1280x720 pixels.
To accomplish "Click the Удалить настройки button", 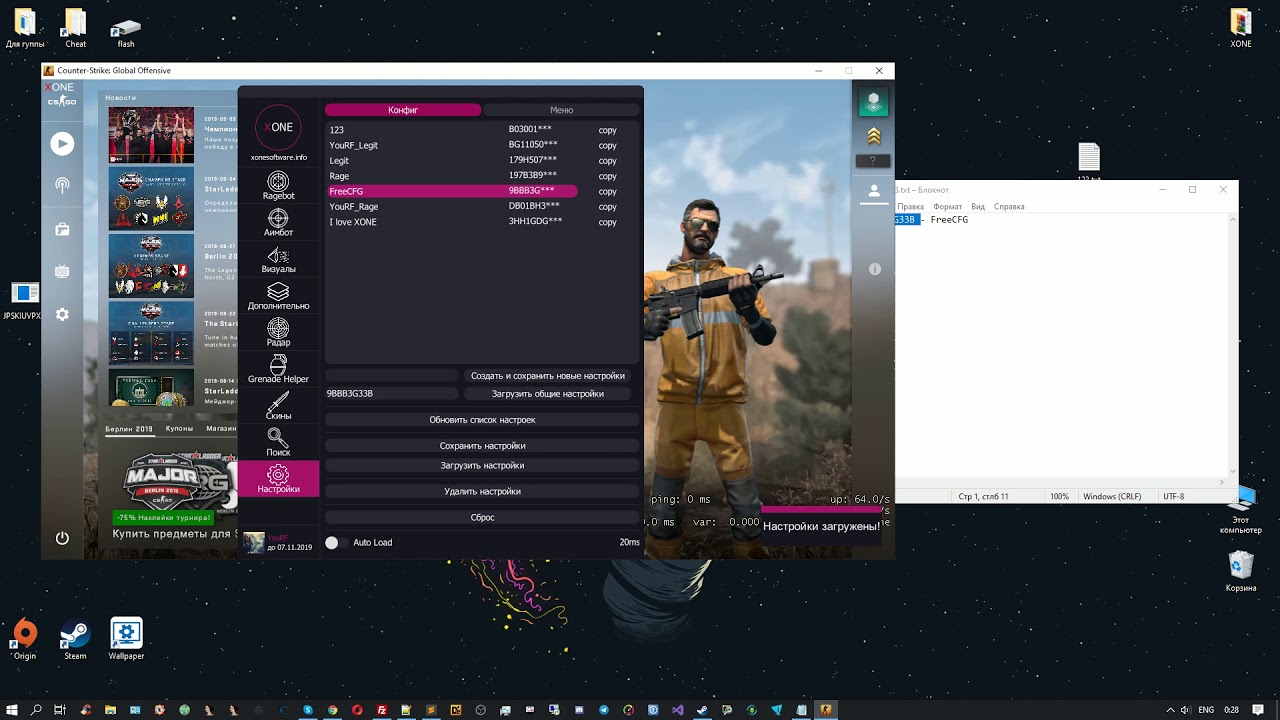I will click(482, 491).
